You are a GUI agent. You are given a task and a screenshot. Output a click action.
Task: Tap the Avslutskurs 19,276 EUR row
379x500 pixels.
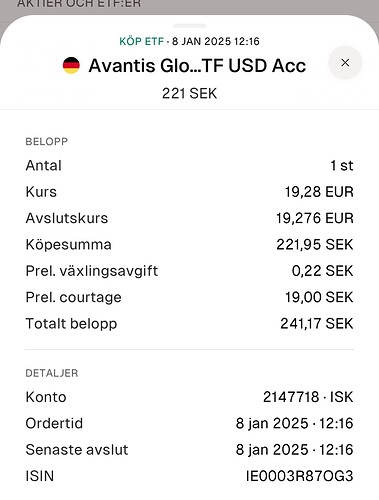[189, 218]
